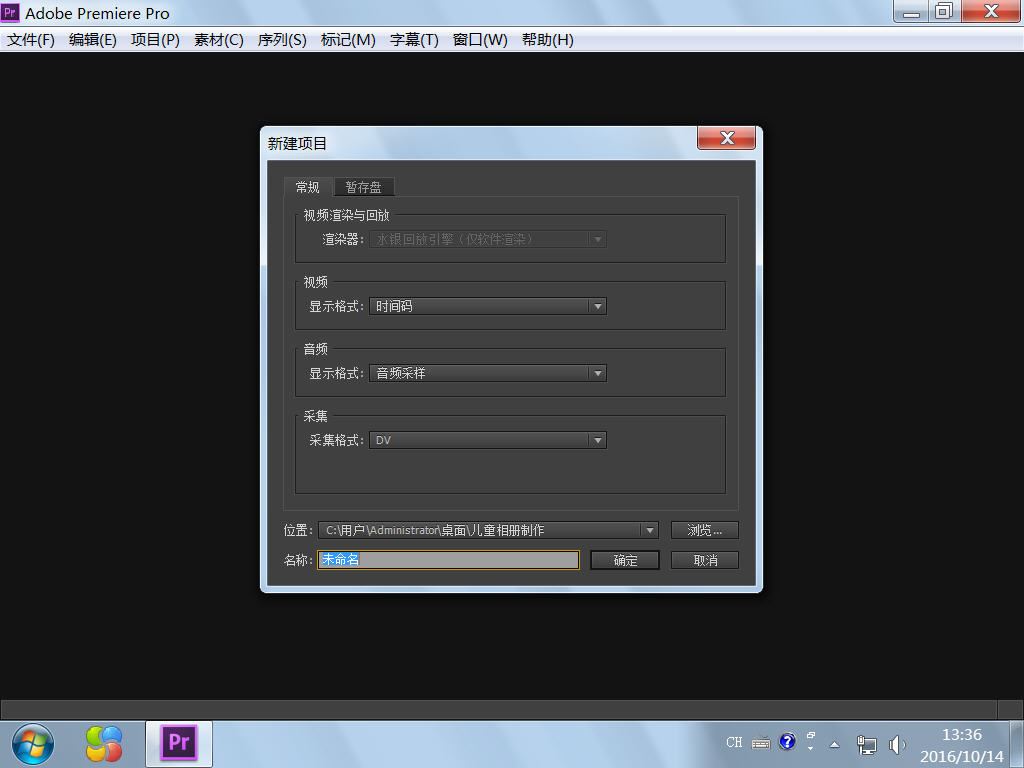Viewport: 1024px width, 768px height.
Task: Open the 项目(P) menu
Action: pos(155,40)
